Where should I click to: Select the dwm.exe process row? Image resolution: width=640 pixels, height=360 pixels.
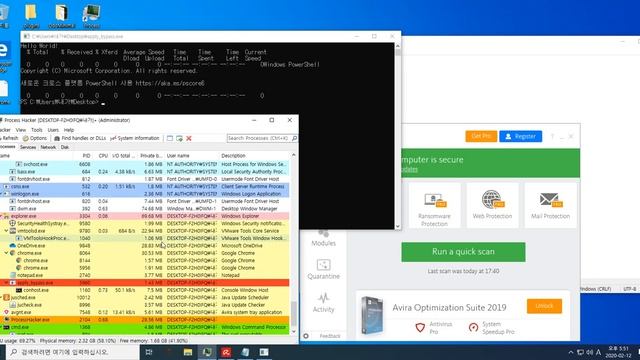coord(144,209)
